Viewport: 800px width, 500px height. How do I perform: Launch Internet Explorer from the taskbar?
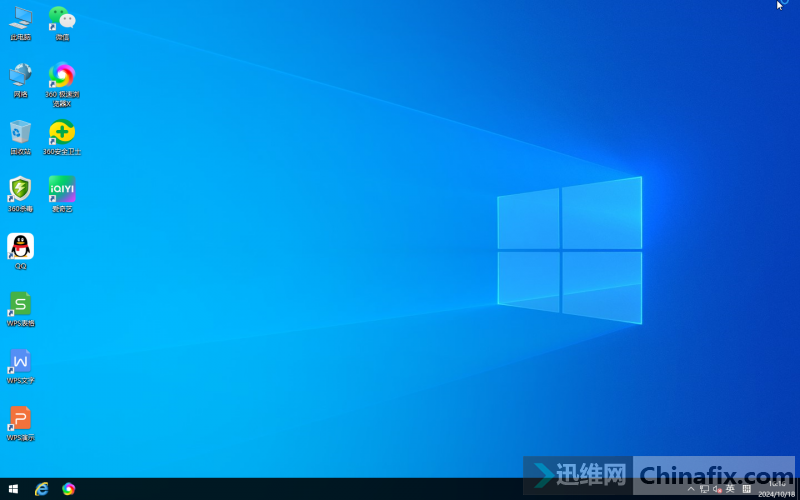point(41,489)
